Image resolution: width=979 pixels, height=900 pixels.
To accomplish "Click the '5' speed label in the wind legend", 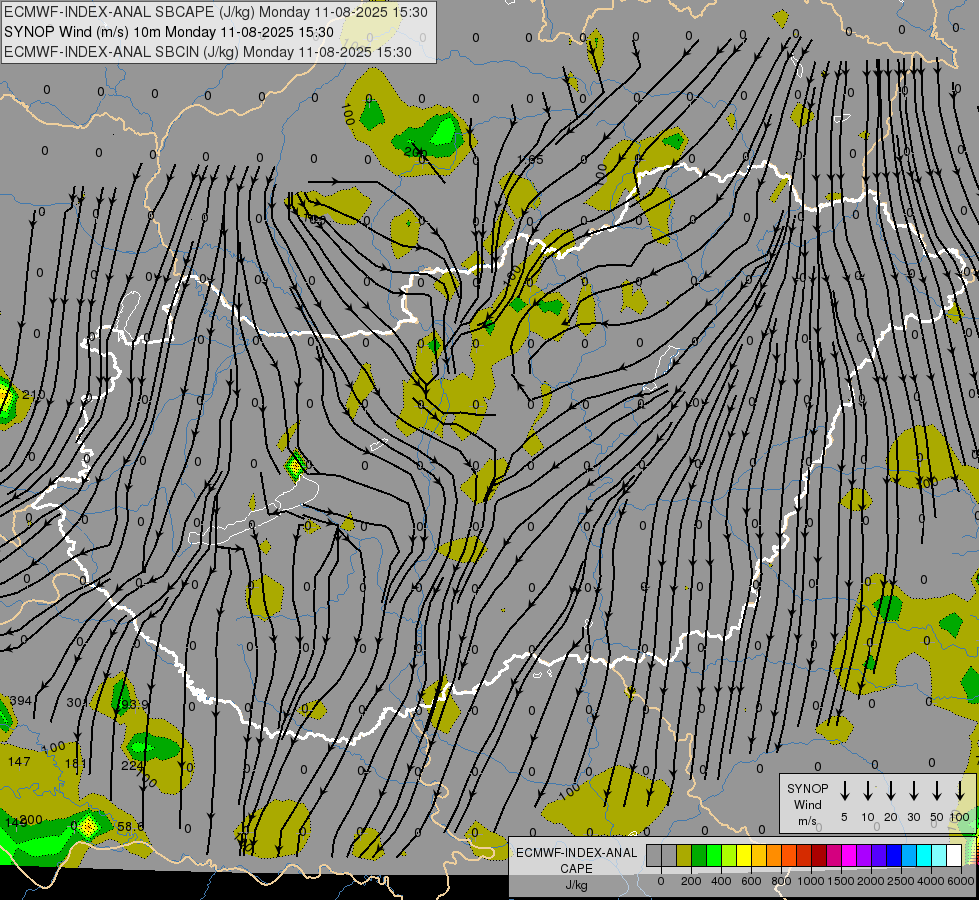I will coord(844,817).
